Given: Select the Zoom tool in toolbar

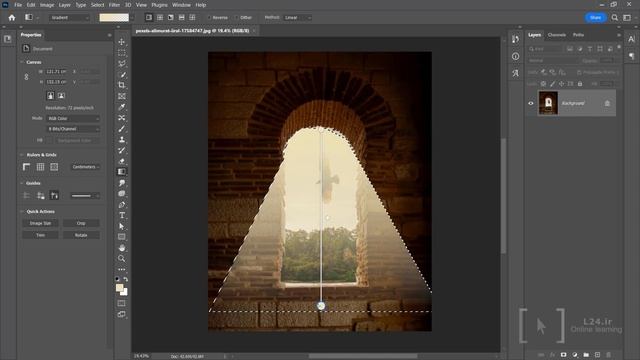Looking at the screenshot, I should (x=122, y=258).
